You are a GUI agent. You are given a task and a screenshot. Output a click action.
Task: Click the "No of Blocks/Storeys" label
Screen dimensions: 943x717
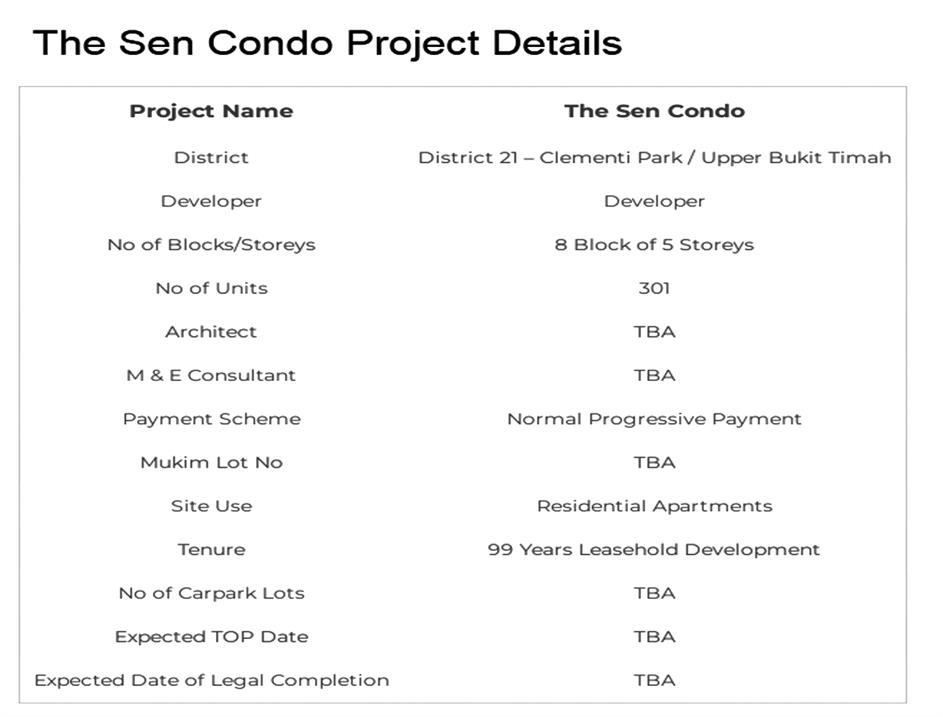tap(211, 244)
